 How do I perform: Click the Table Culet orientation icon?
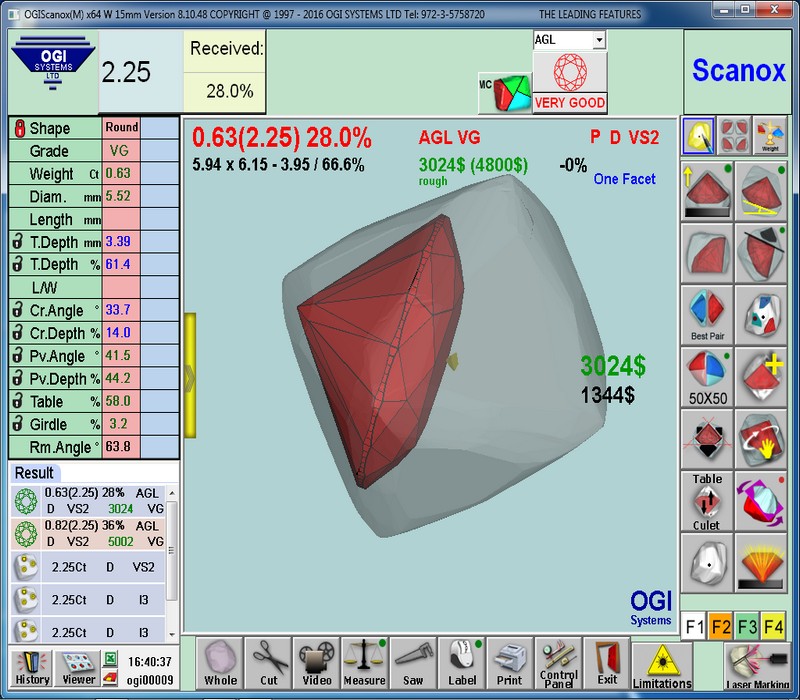tap(707, 501)
